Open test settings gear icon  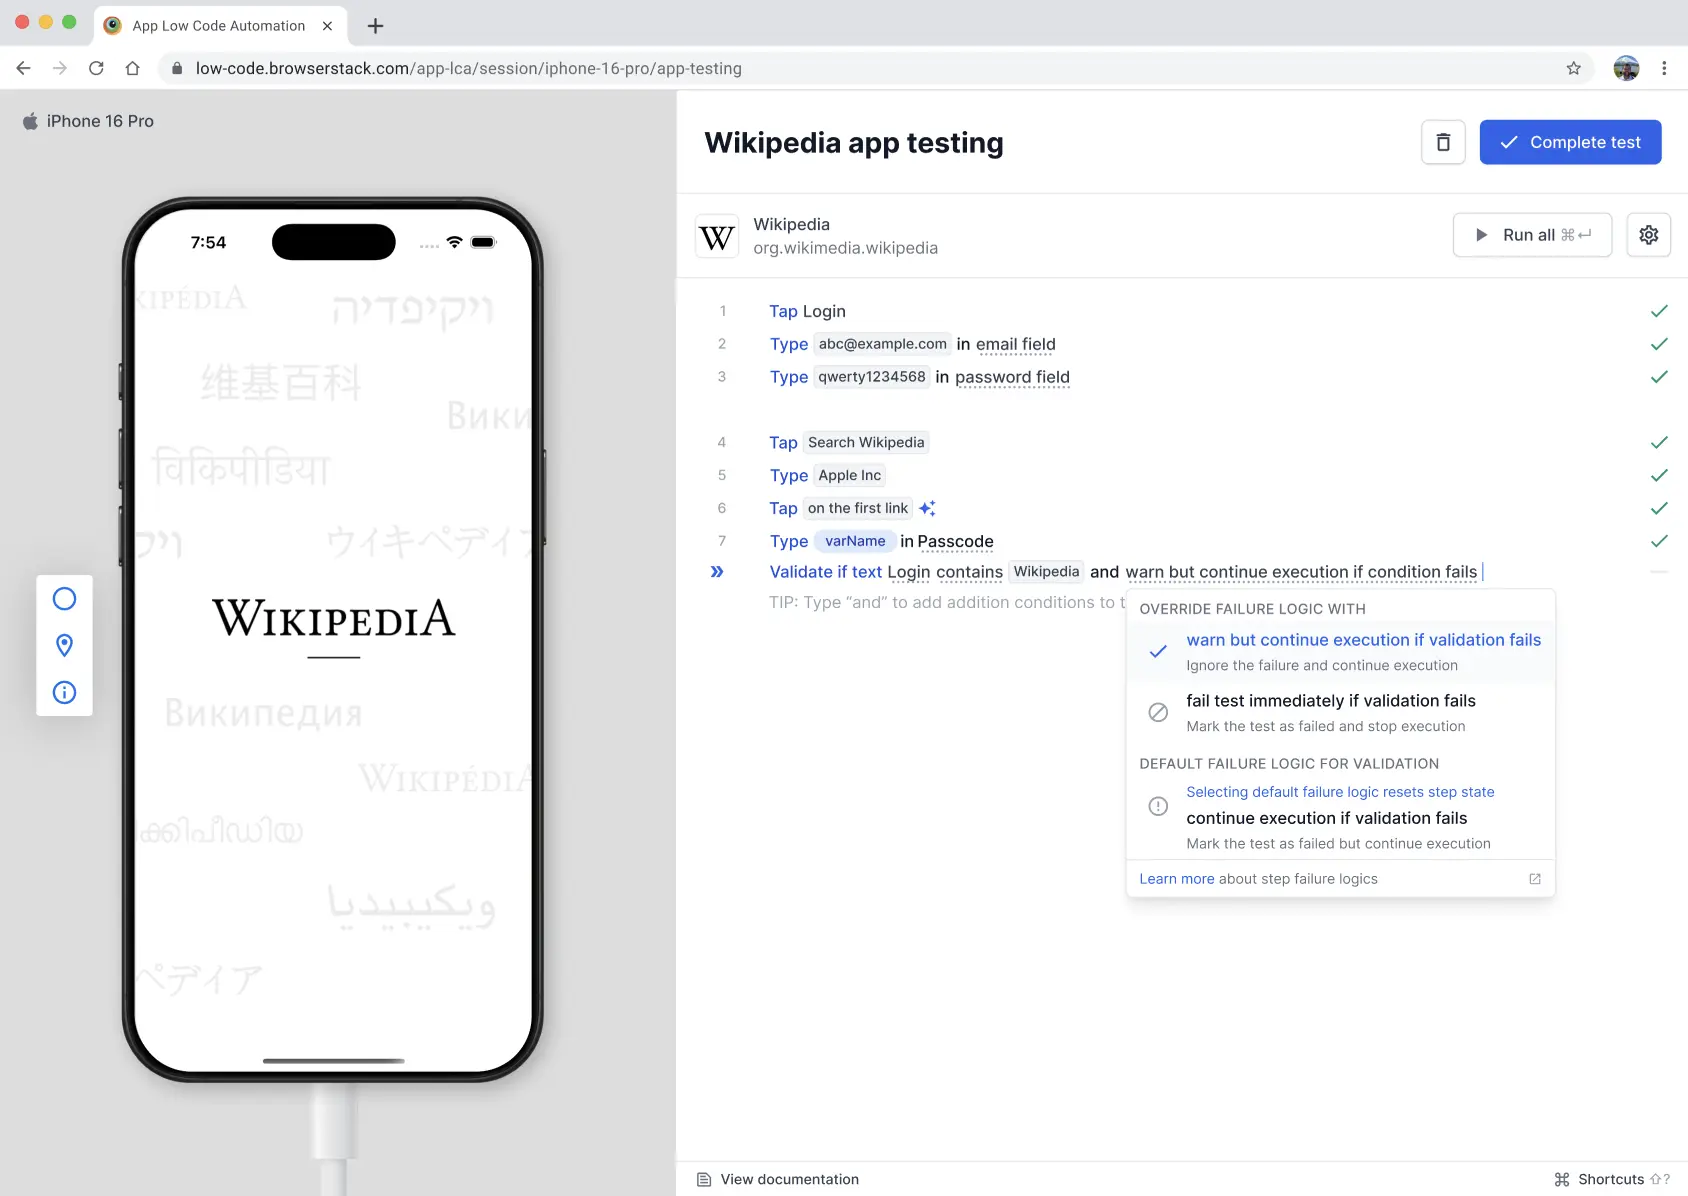point(1648,235)
